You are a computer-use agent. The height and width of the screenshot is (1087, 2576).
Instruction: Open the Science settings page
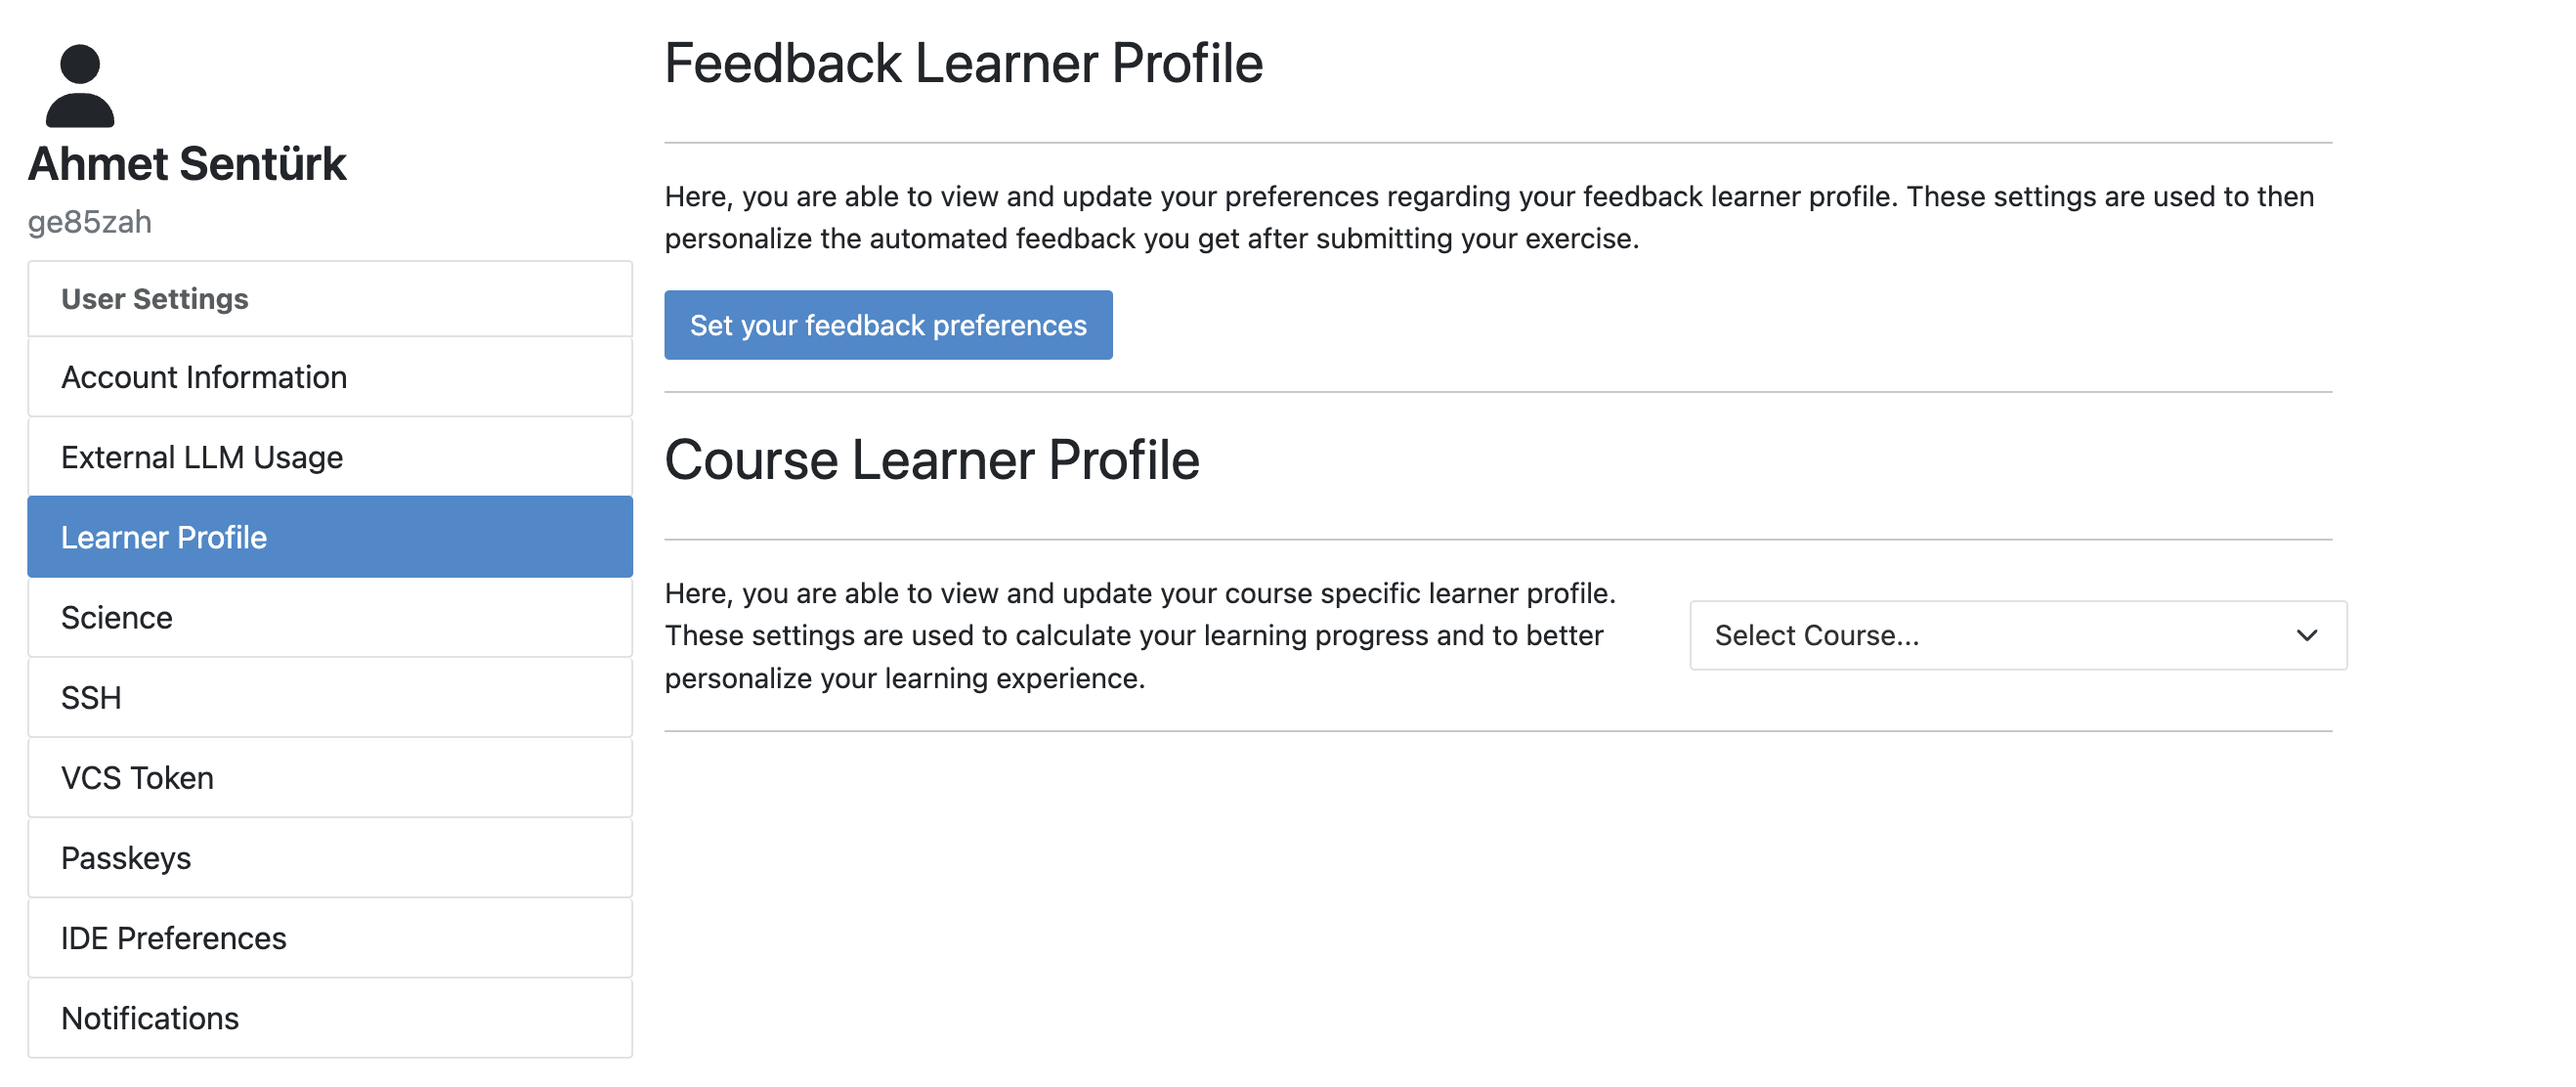[x=117, y=617]
